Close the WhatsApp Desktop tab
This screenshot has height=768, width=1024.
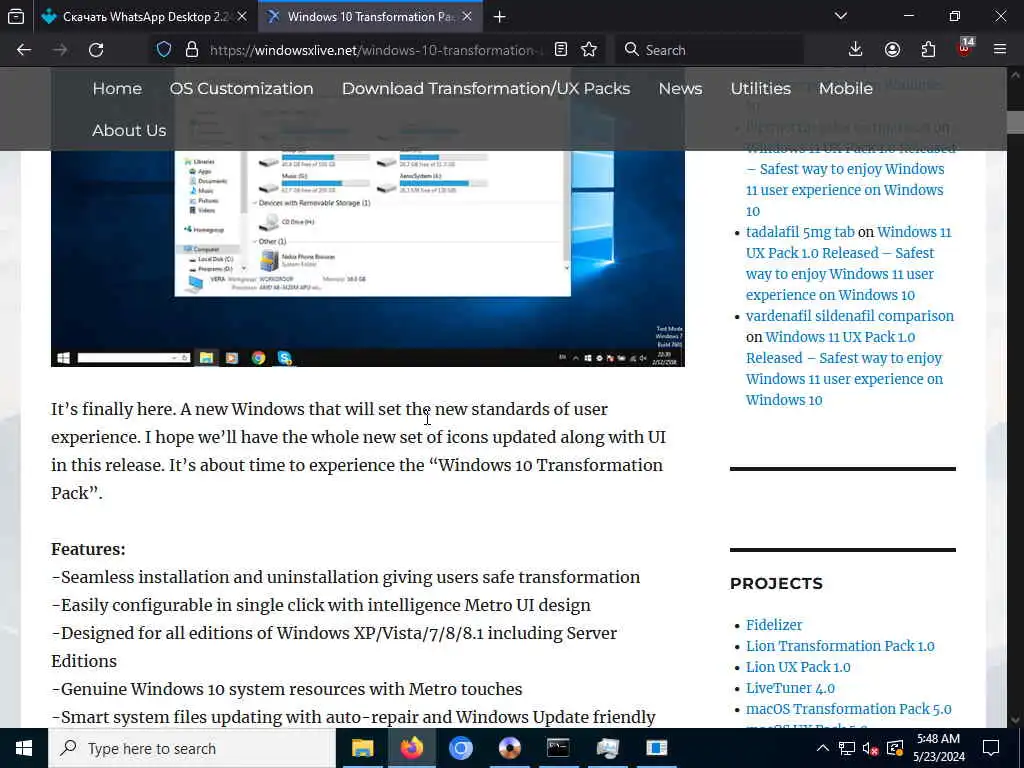242,17
